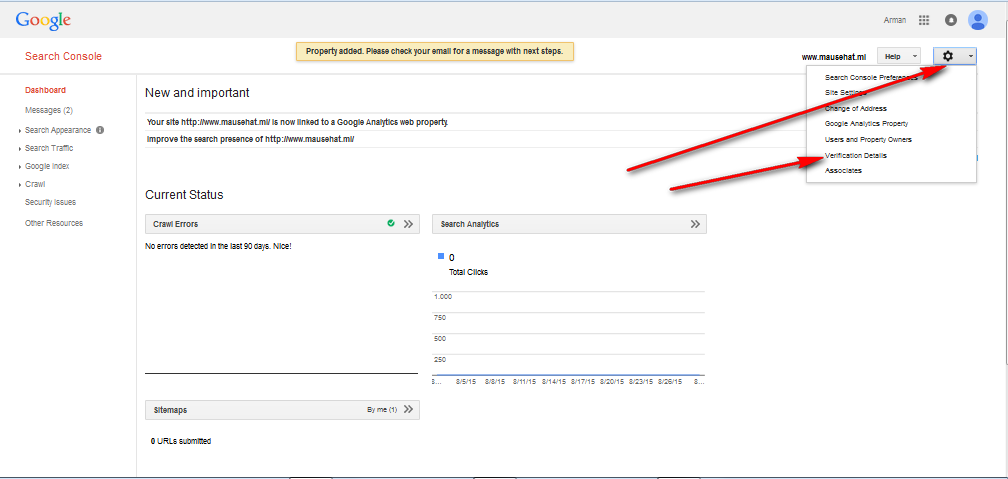Click the Crawl Errors header
This screenshot has height=479, width=1008.
(x=282, y=224)
